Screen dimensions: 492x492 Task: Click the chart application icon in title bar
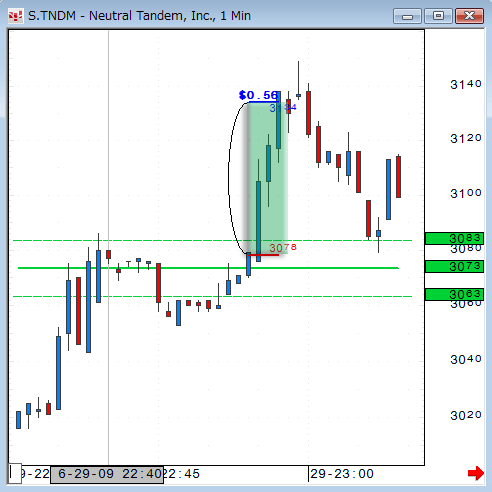point(15,16)
